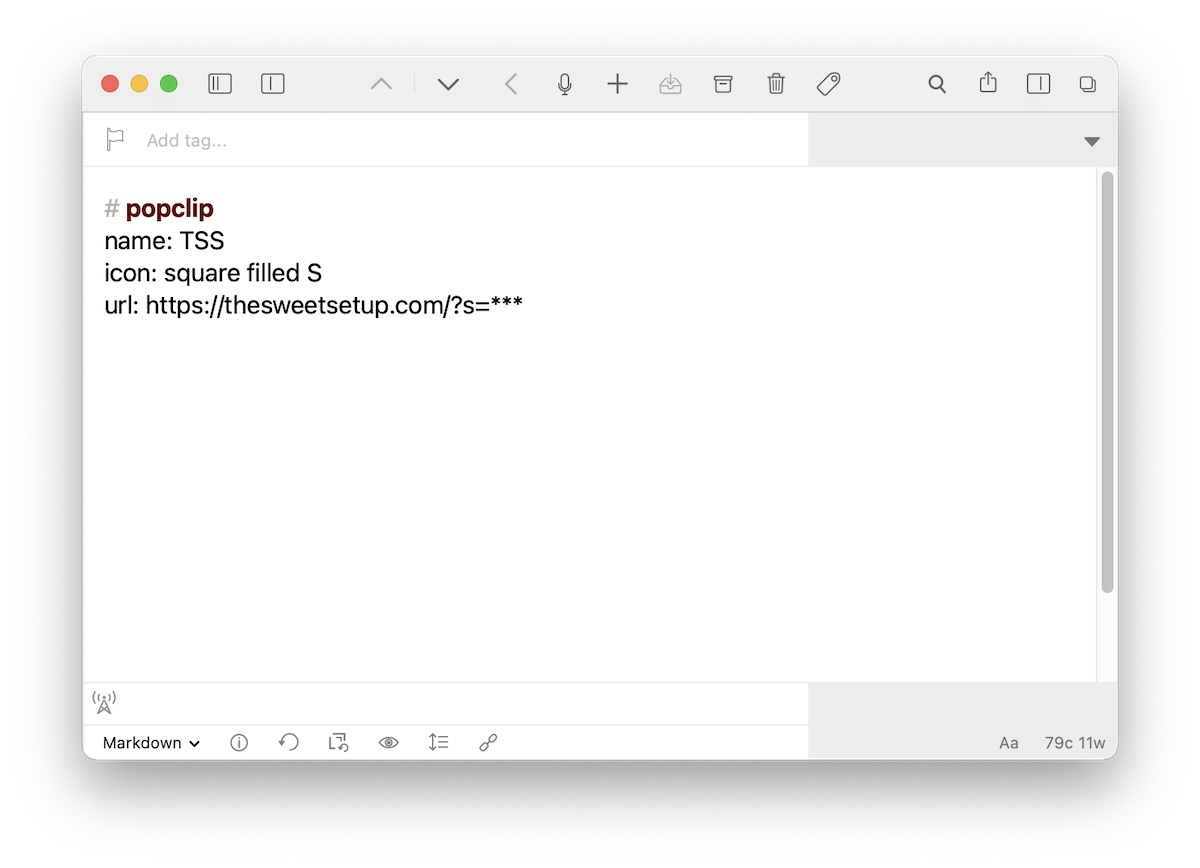Toggle link mode with chain icon
The height and width of the screenshot is (868, 1200).
click(488, 743)
